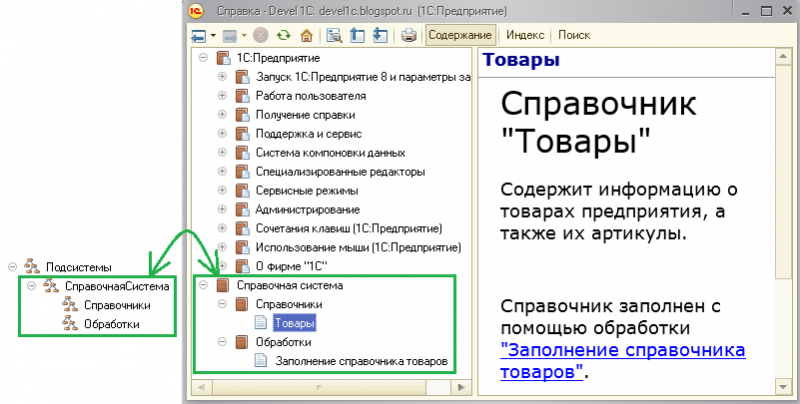800x404 pixels.
Task: Expand the Работа пользователя node
Action: coord(222,95)
